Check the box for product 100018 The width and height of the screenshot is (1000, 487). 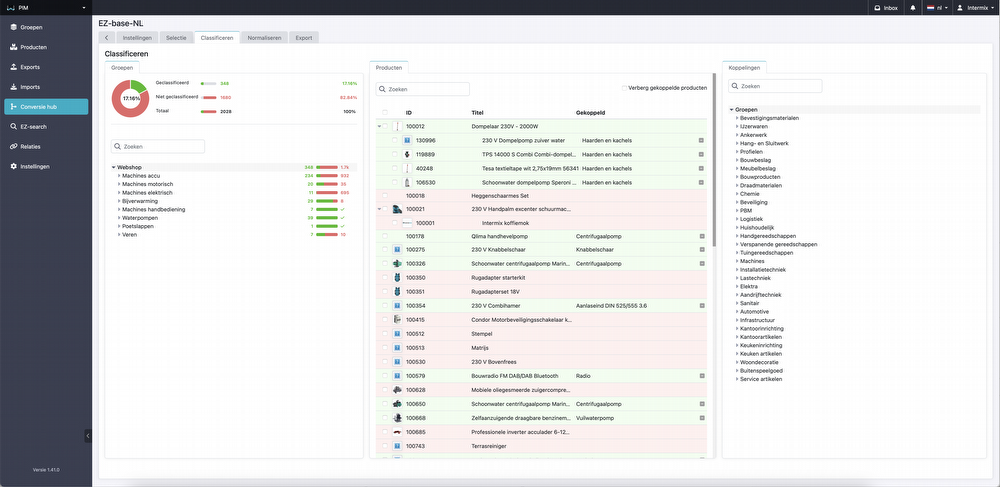point(385,196)
